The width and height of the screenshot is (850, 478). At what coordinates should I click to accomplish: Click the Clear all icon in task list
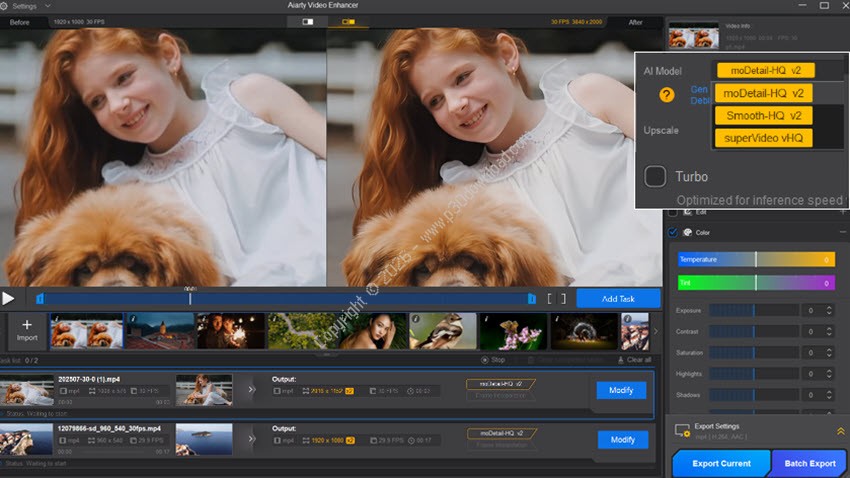[619, 360]
